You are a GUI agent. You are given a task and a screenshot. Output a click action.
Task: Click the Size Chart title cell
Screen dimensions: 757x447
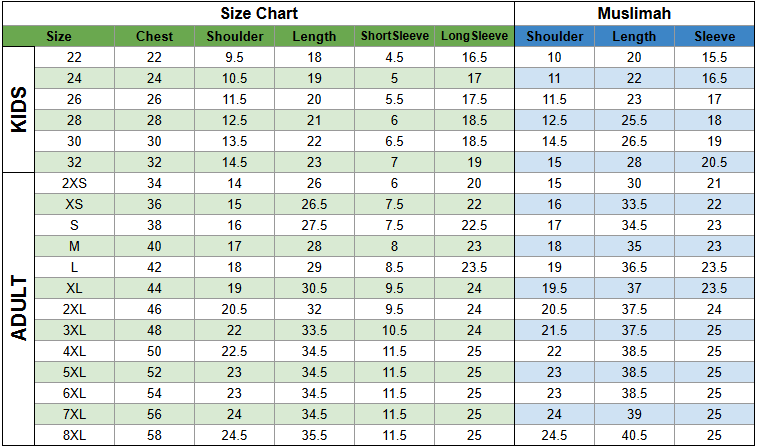pos(259,14)
